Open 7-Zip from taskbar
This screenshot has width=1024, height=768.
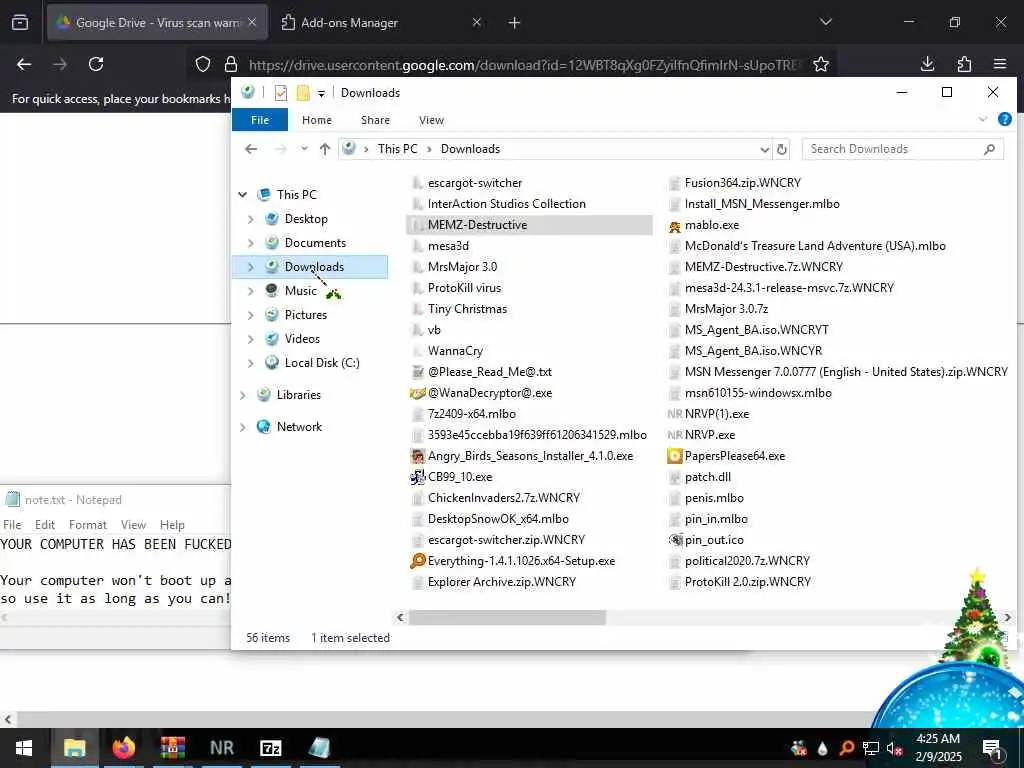(270, 748)
